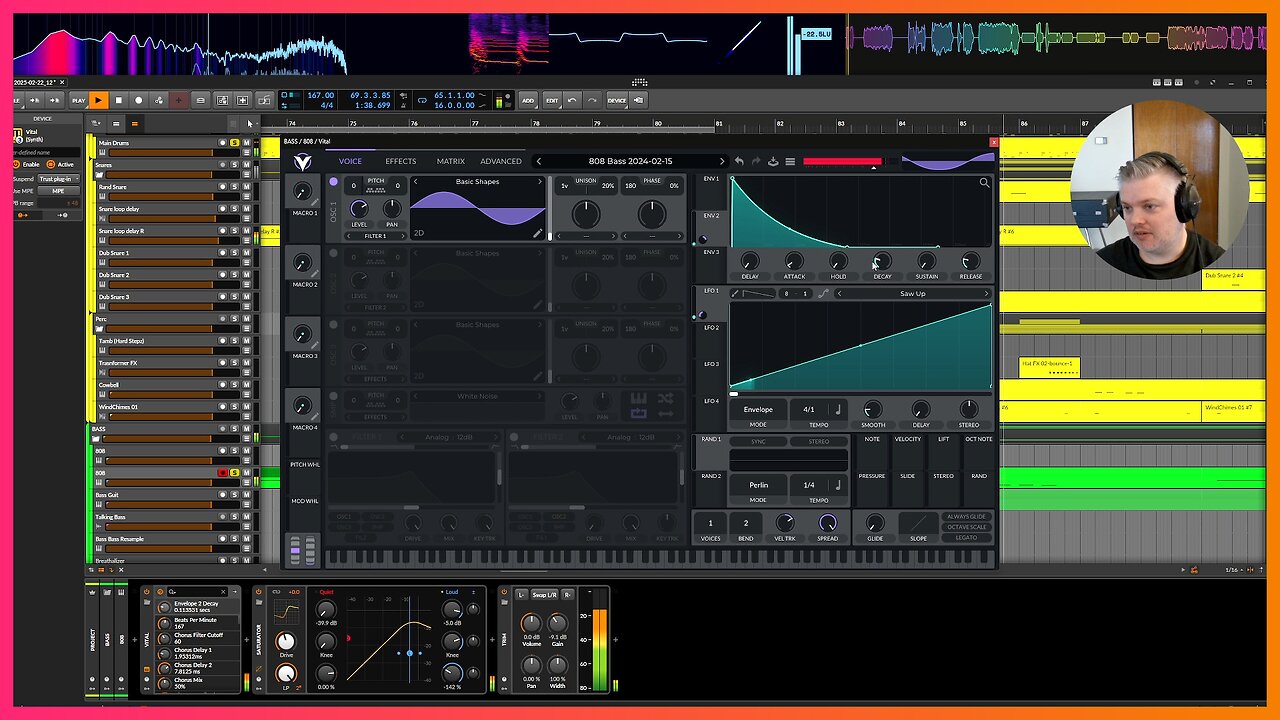The width and height of the screenshot is (1280, 720).
Task: Open the Vital hamburger menu icon
Action: [790, 162]
